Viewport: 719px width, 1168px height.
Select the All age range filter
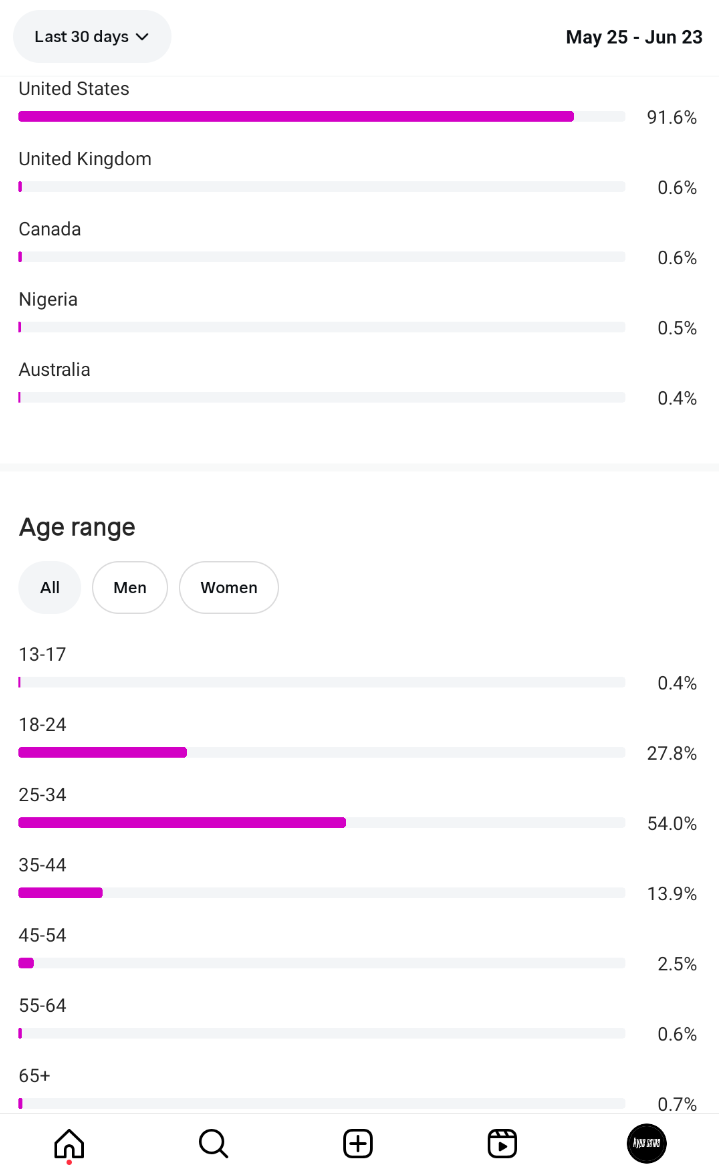pos(50,588)
